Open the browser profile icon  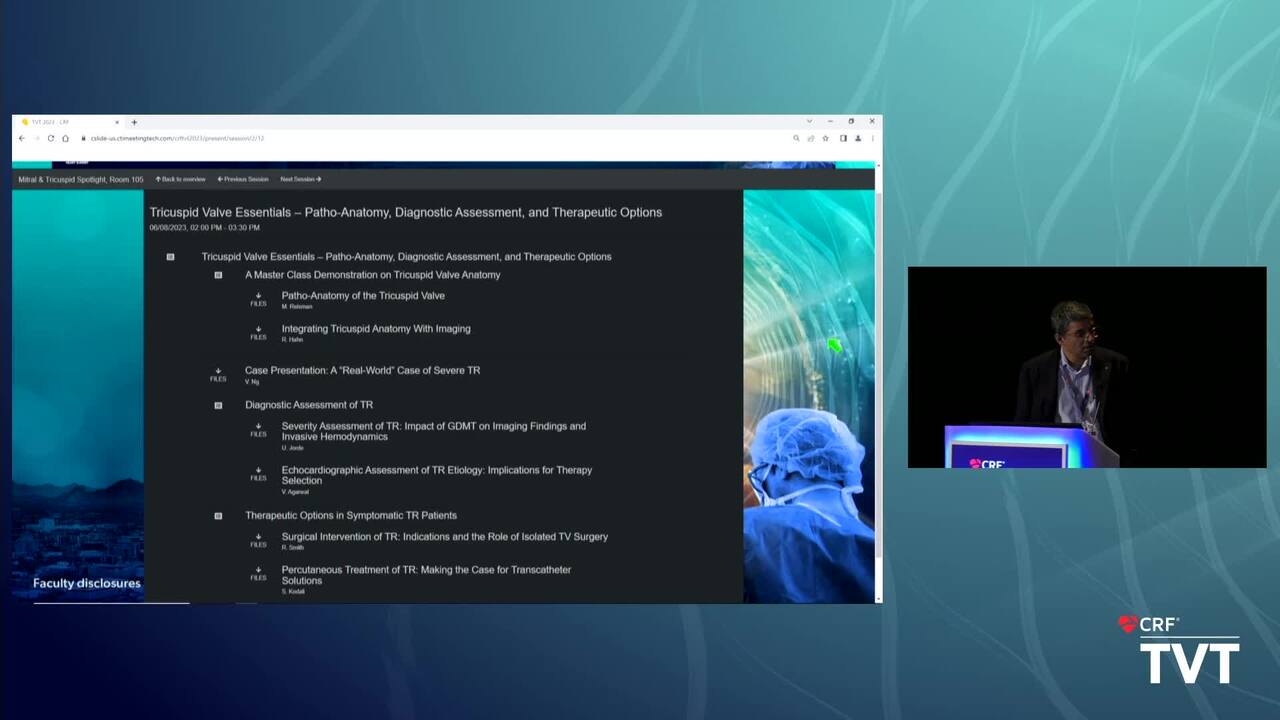[857, 138]
